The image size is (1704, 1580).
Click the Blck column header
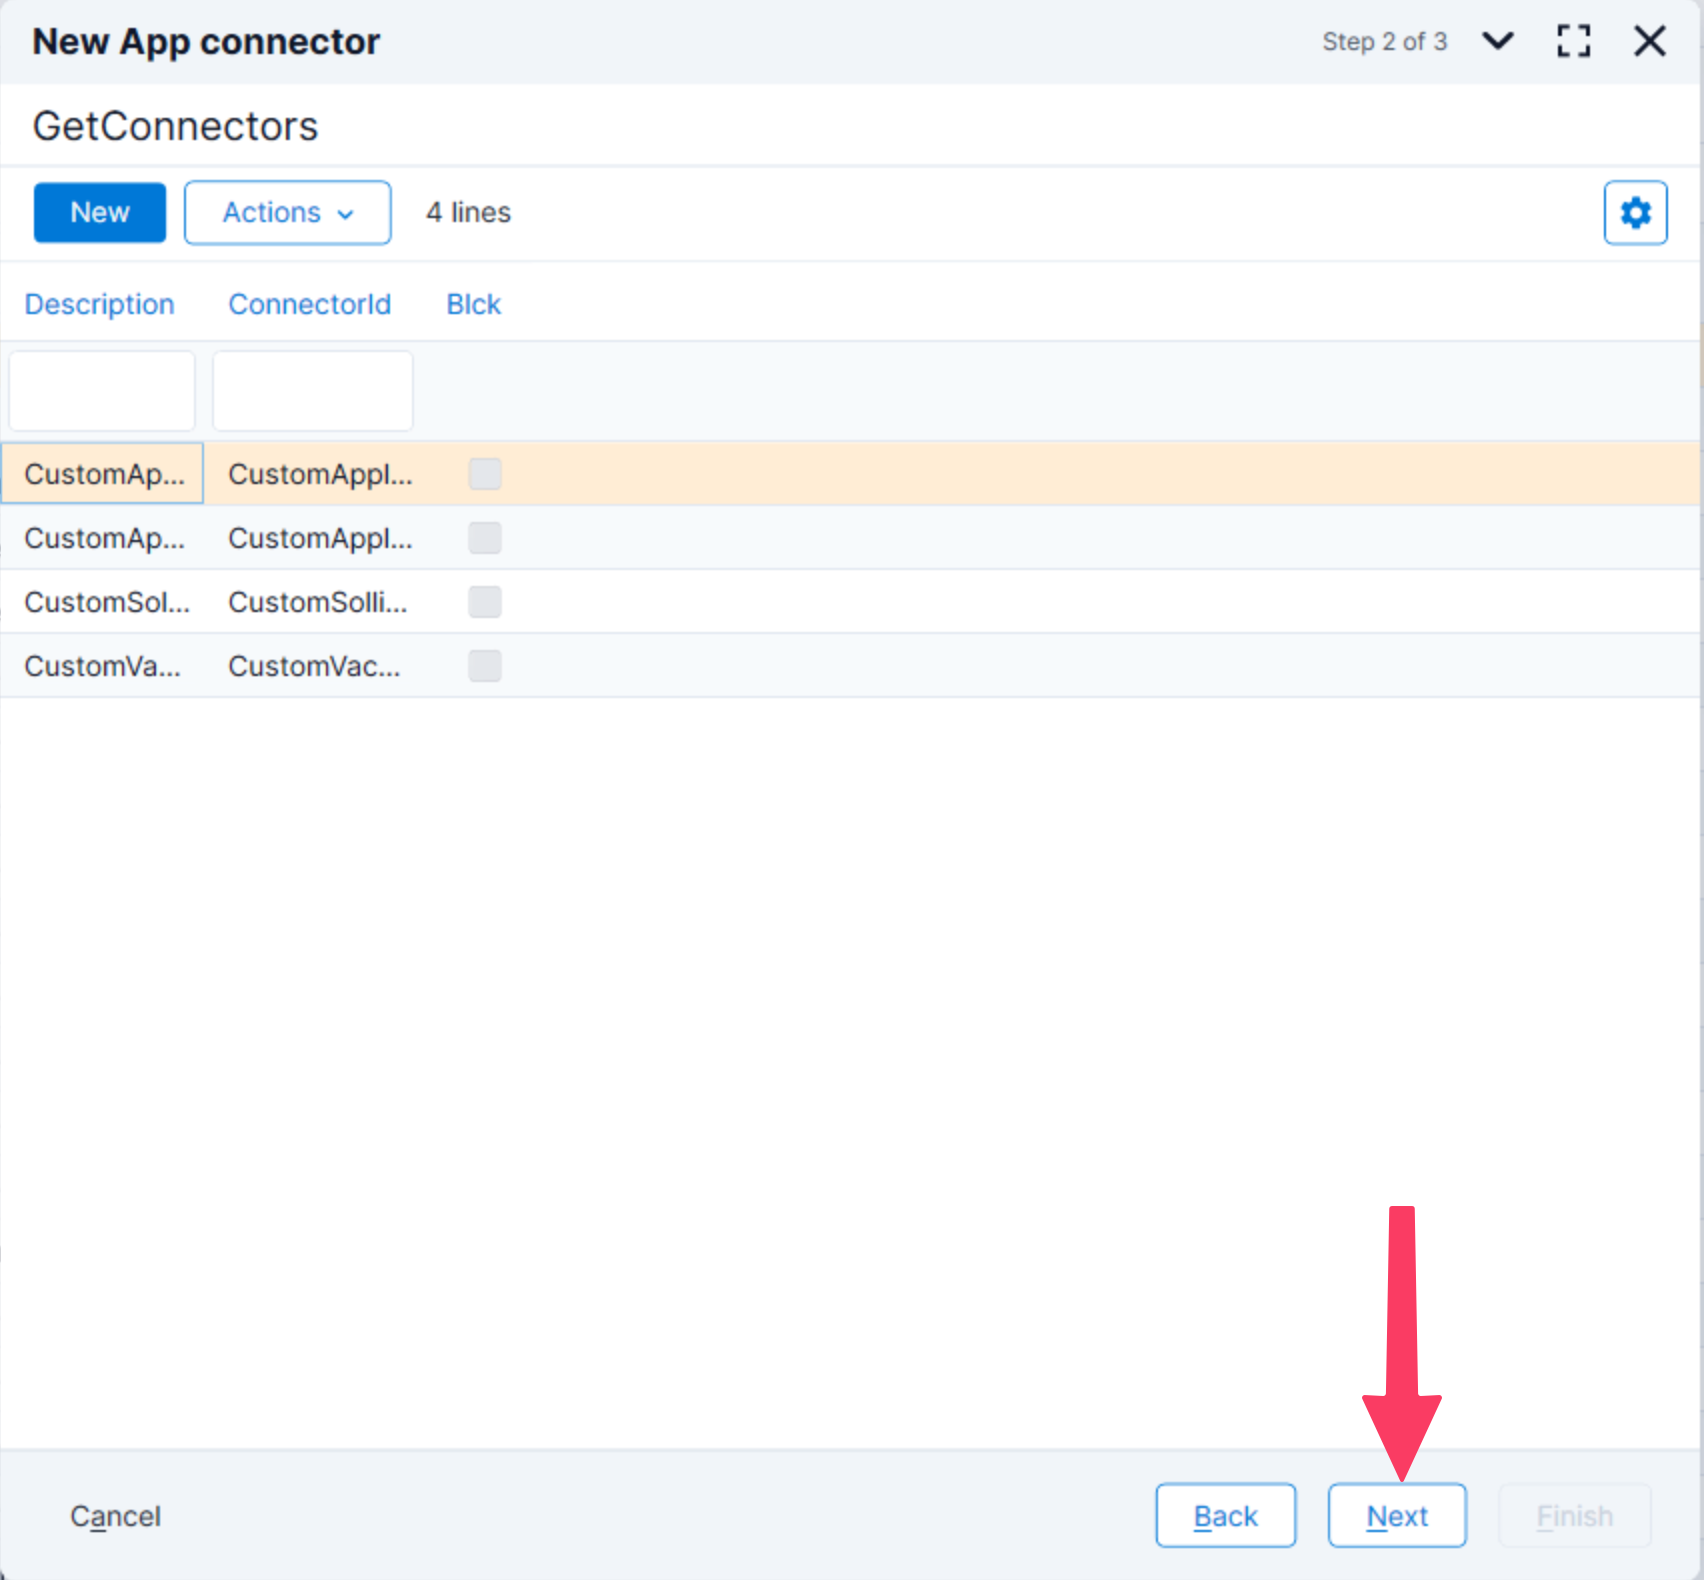473,304
